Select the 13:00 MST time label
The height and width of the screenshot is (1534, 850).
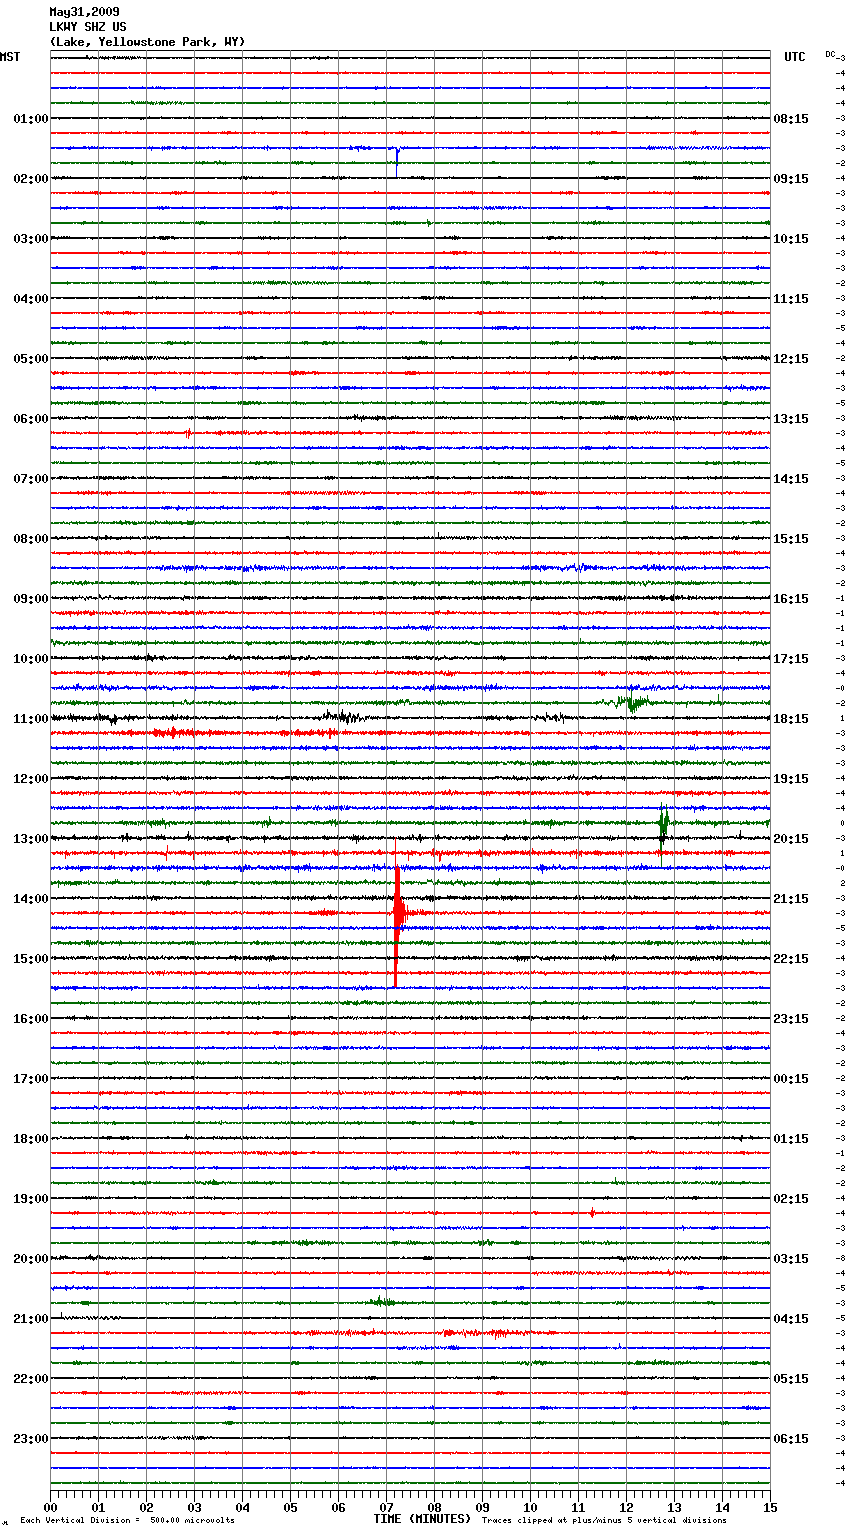coord(31,839)
